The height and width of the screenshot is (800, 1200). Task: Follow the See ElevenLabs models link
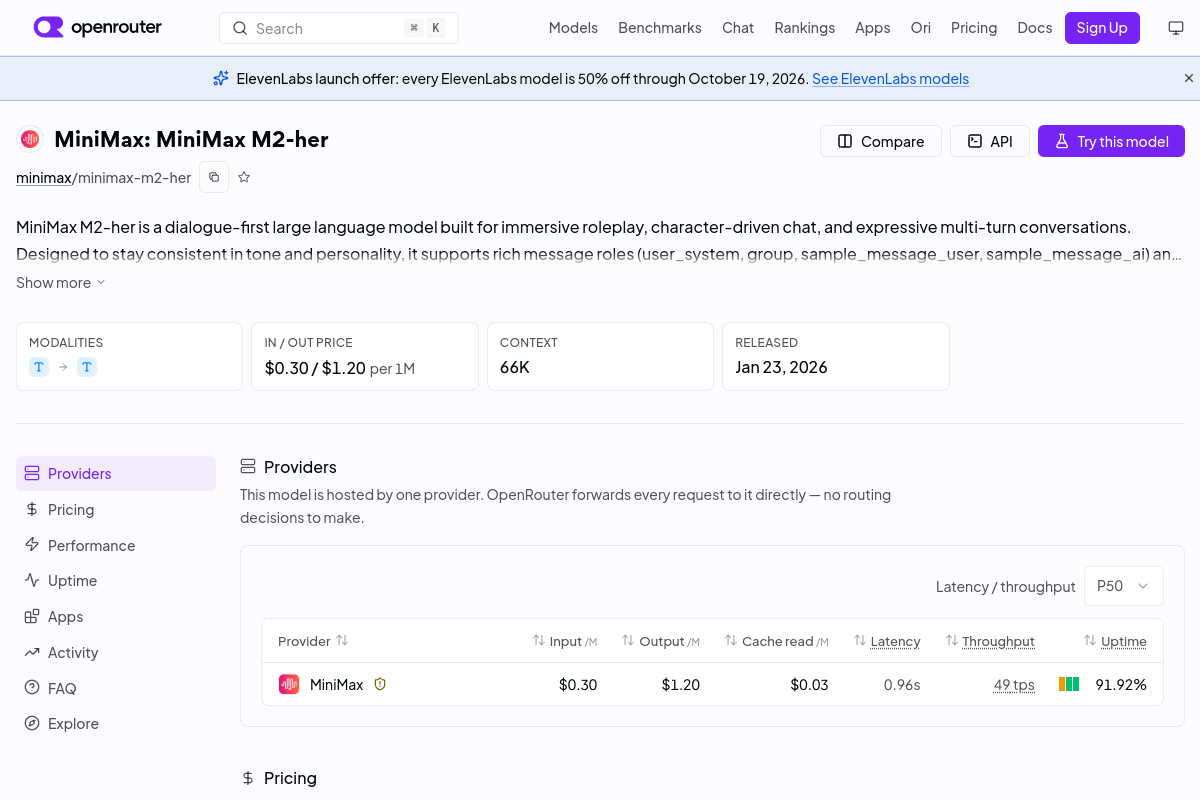pos(890,78)
